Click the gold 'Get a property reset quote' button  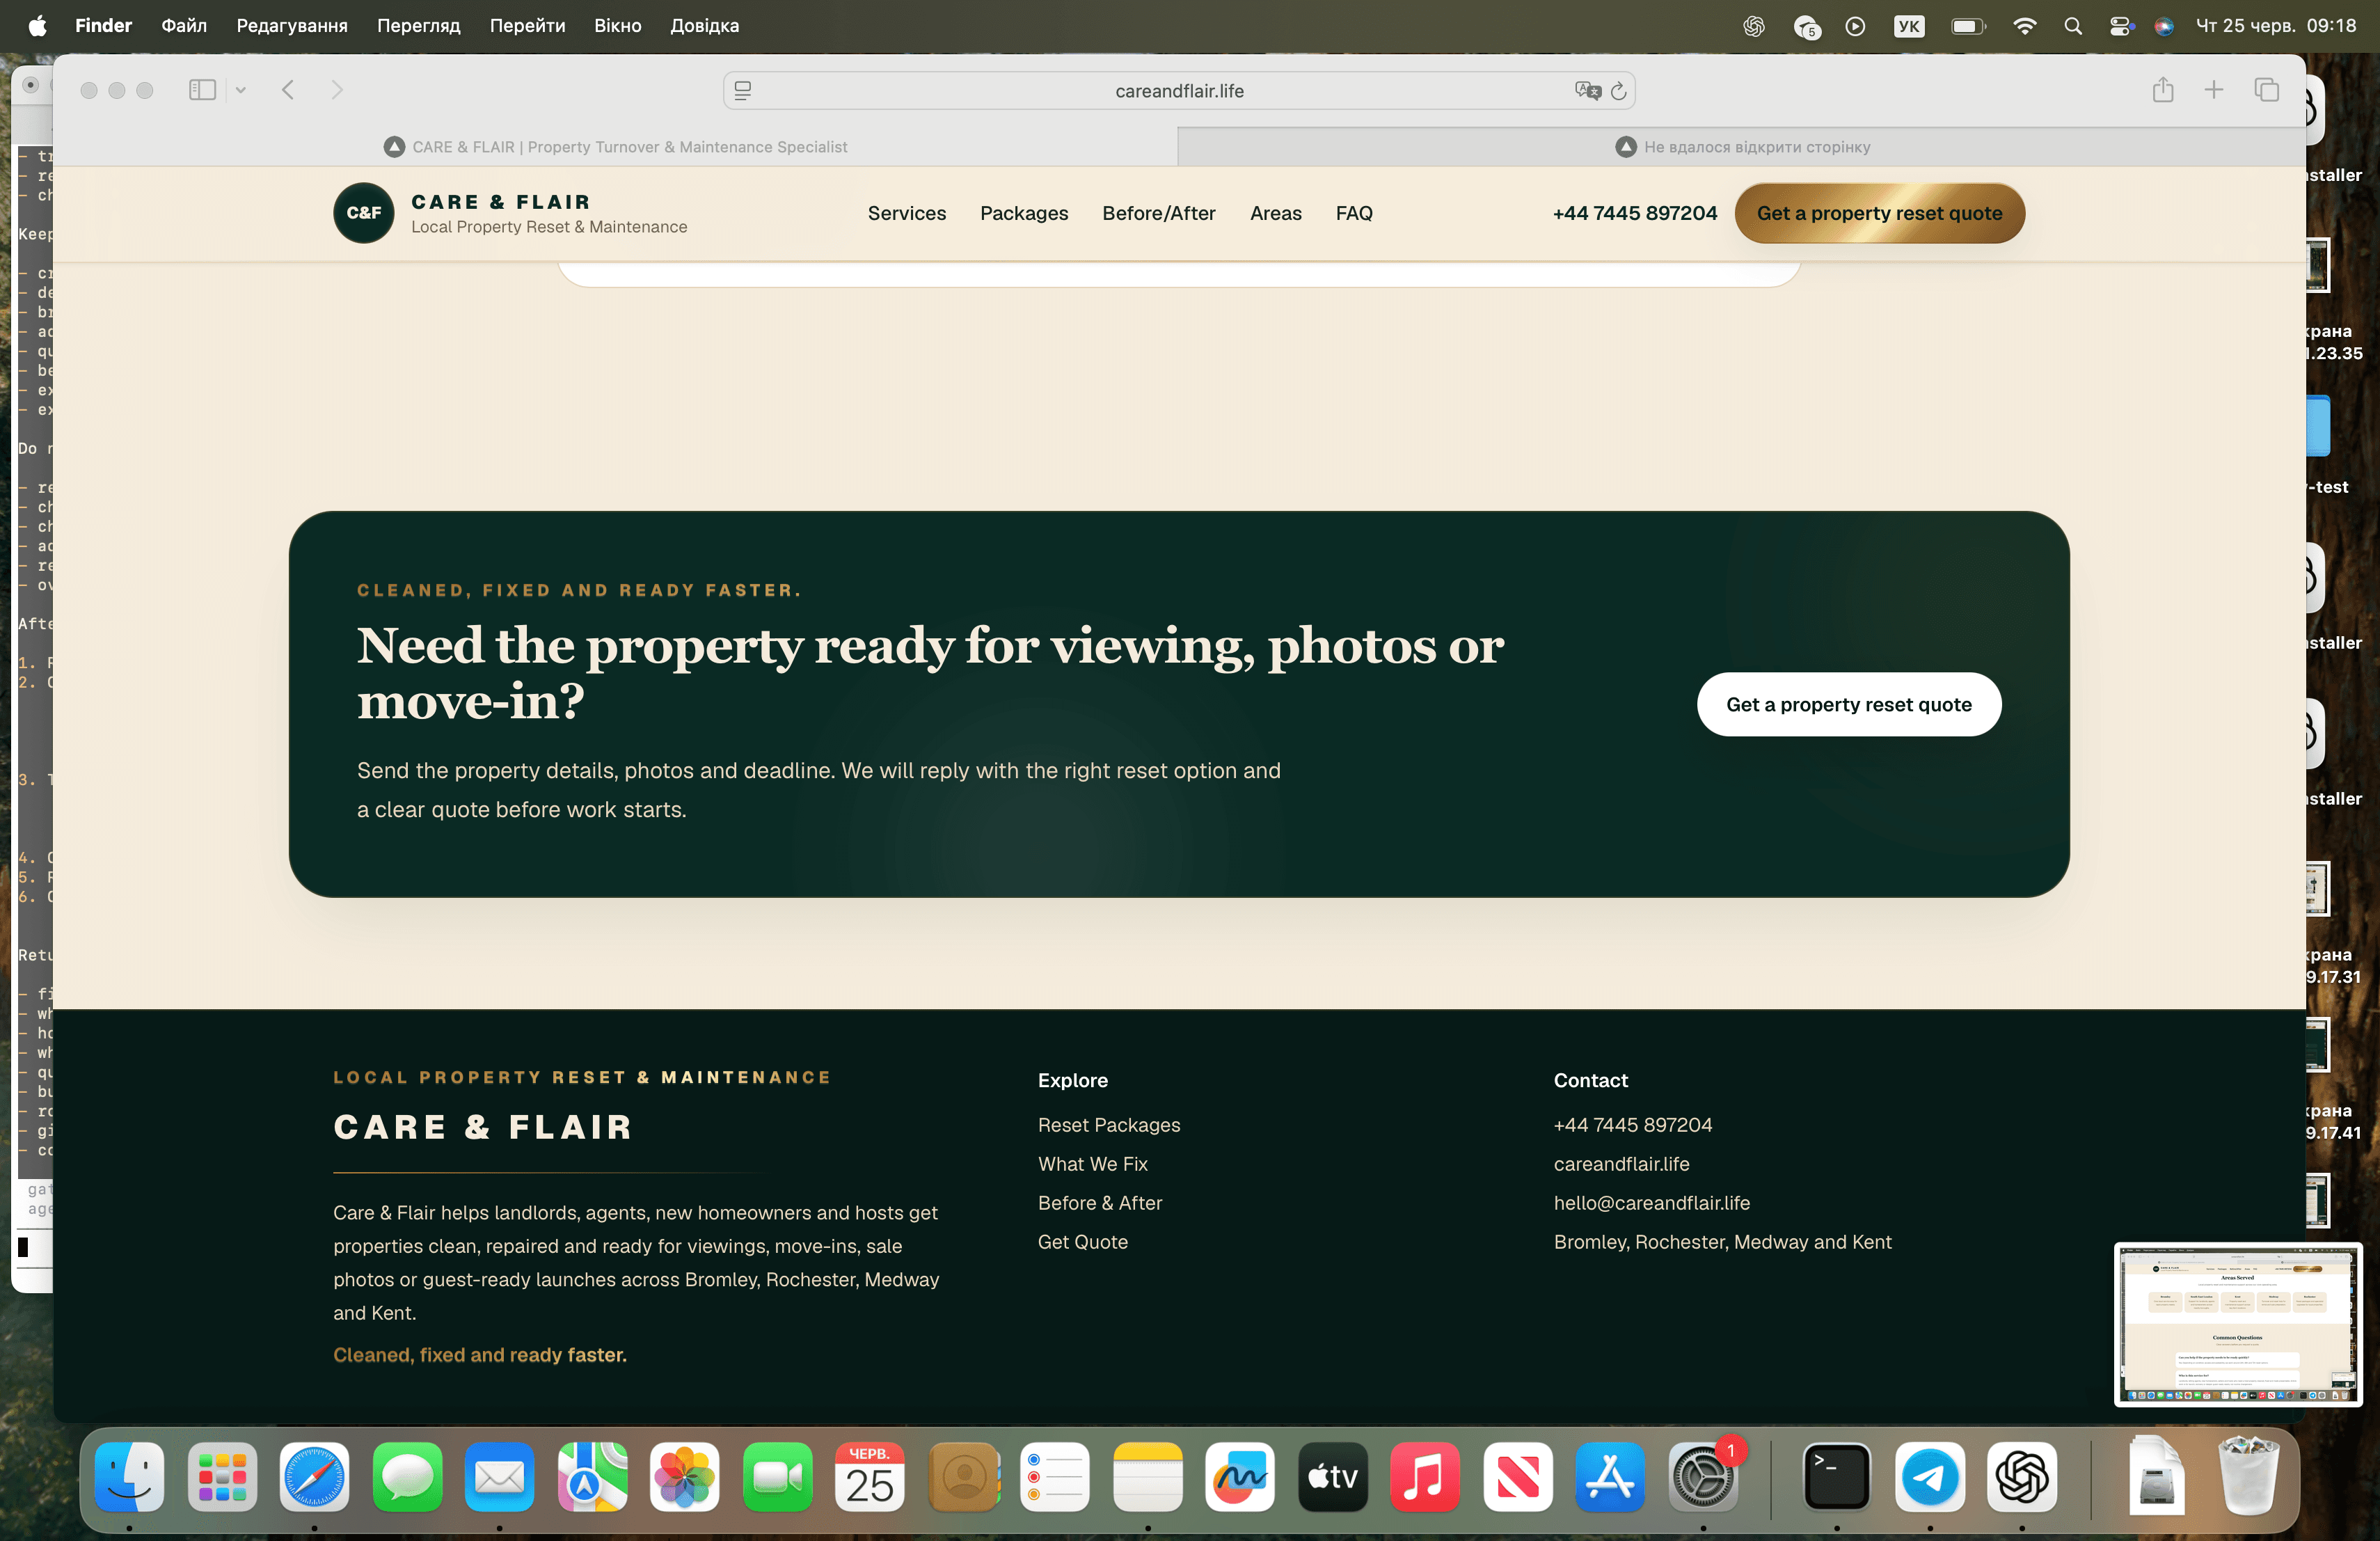[x=1880, y=213]
